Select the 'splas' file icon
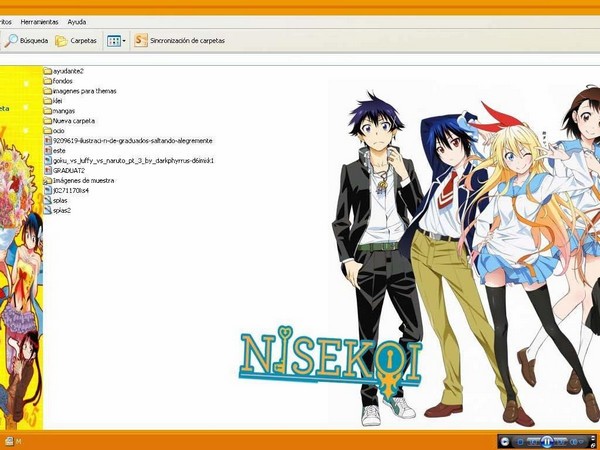This screenshot has height=450, width=600. click(47, 201)
